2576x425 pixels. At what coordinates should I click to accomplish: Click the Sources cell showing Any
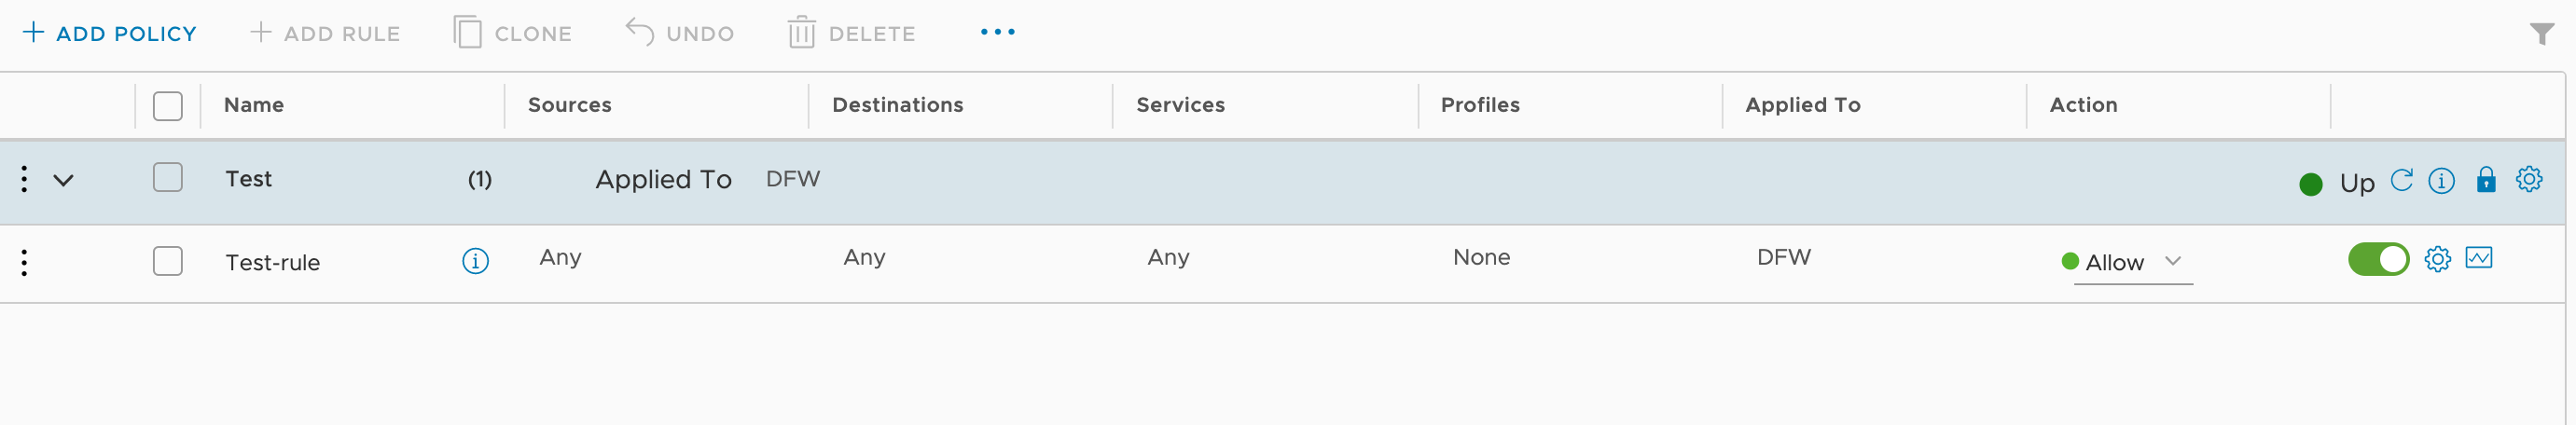click(x=560, y=258)
